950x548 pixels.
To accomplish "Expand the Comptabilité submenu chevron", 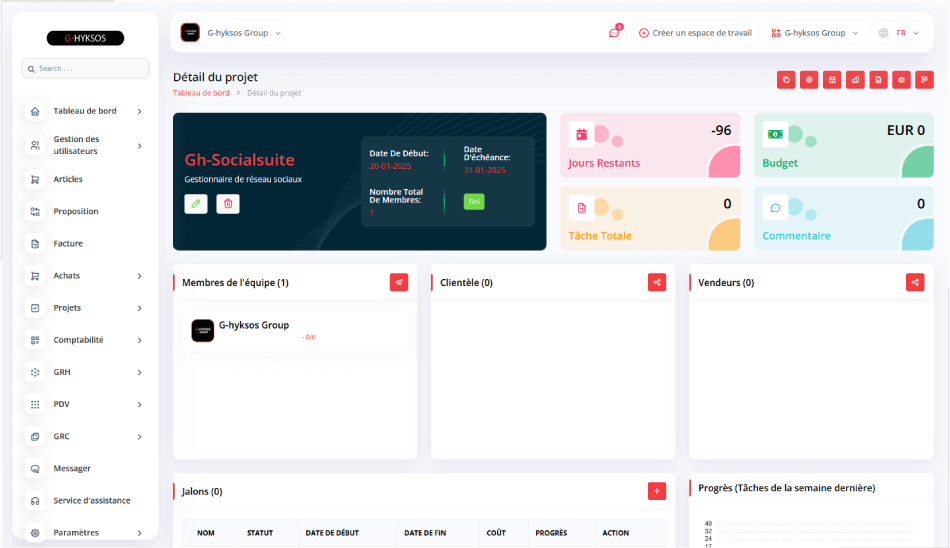I will (x=139, y=341).
